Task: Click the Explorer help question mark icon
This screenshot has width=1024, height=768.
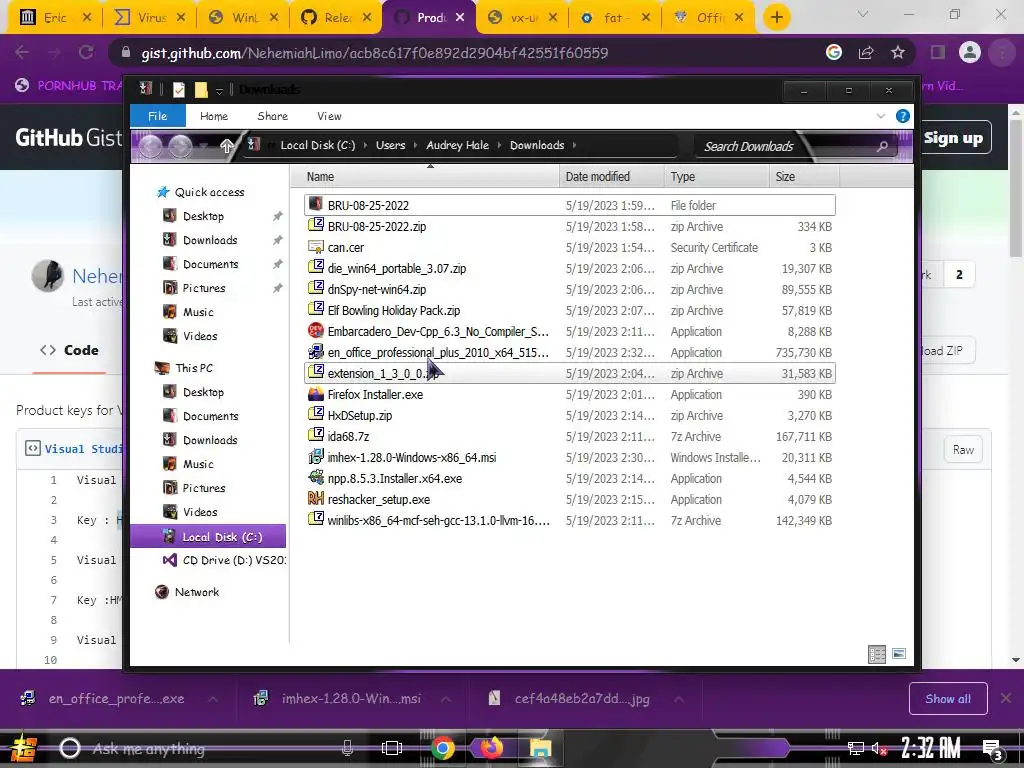Action: (x=903, y=116)
